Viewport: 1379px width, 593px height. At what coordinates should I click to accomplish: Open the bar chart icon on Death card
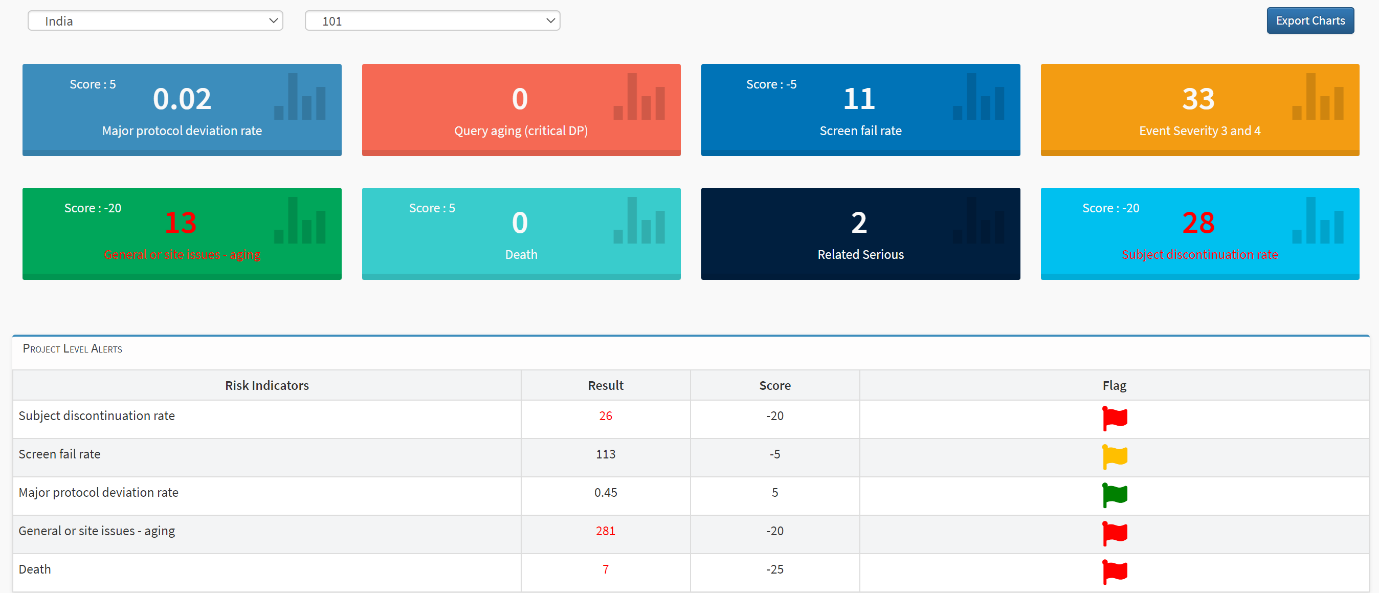641,222
